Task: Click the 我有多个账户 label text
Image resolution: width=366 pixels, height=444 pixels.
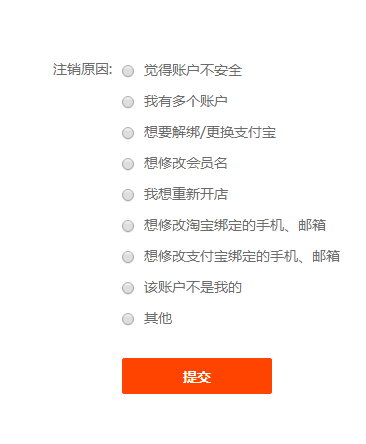Action: click(186, 101)
